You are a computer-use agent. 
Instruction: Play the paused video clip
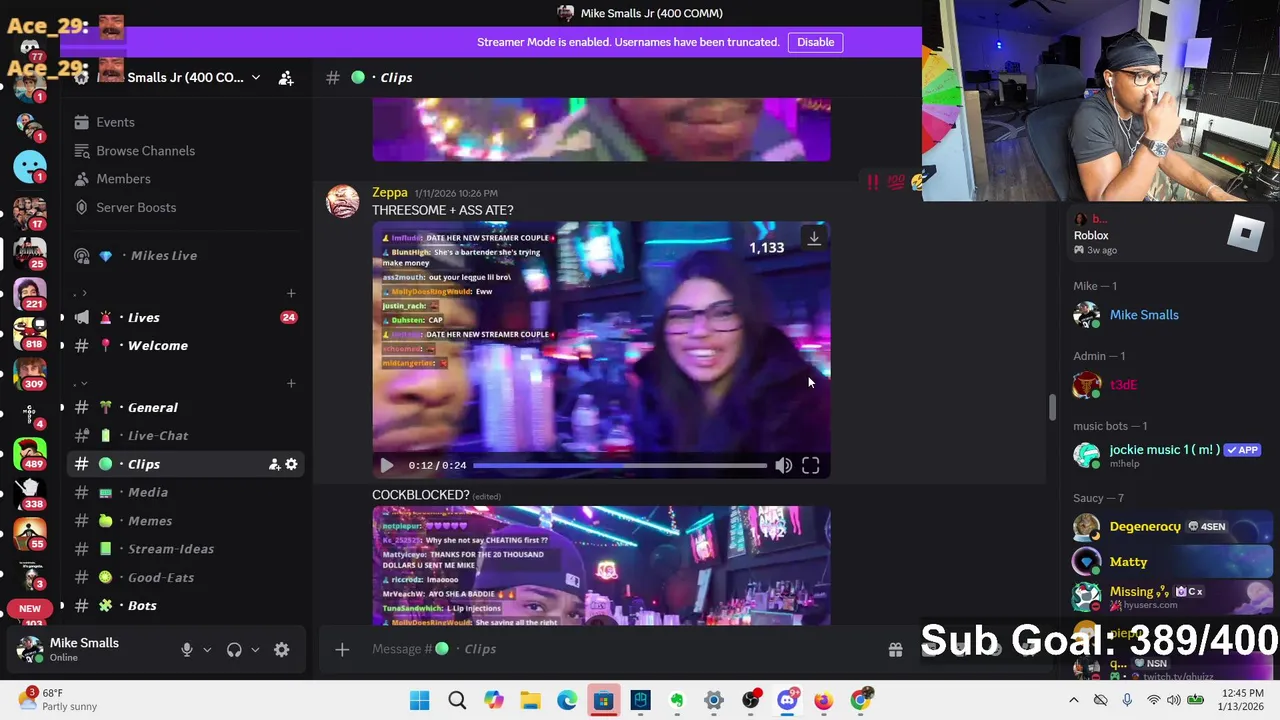tap(386, 465)
